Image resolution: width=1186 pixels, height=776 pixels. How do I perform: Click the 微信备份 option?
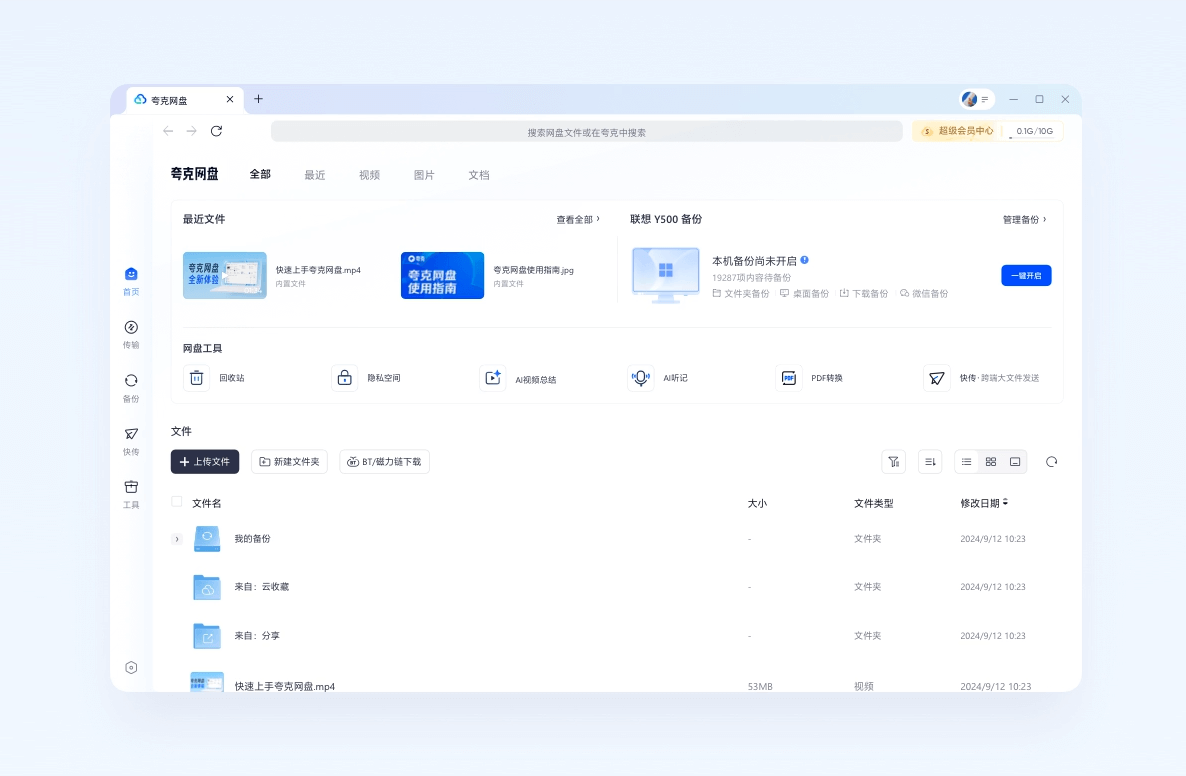click(x=924, y=293)
